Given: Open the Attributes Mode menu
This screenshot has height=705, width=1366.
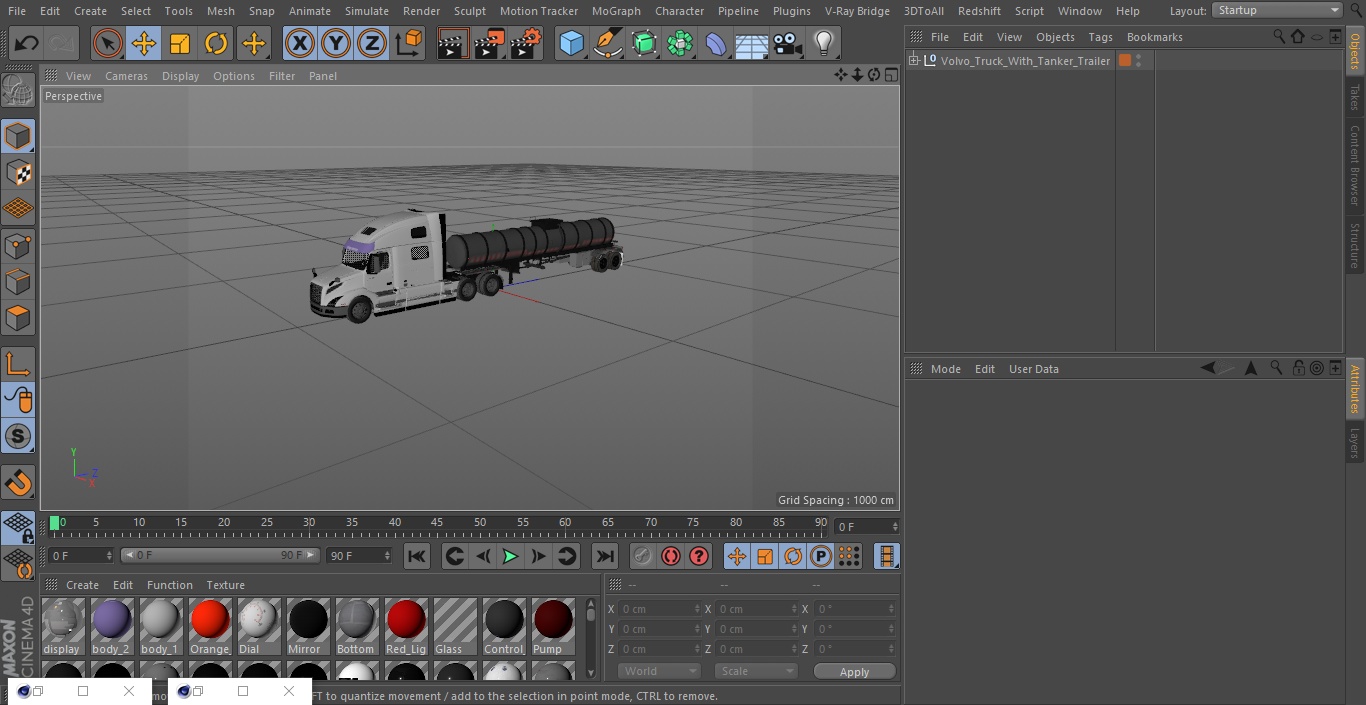Looking at the screenshot, I should 946,369.
